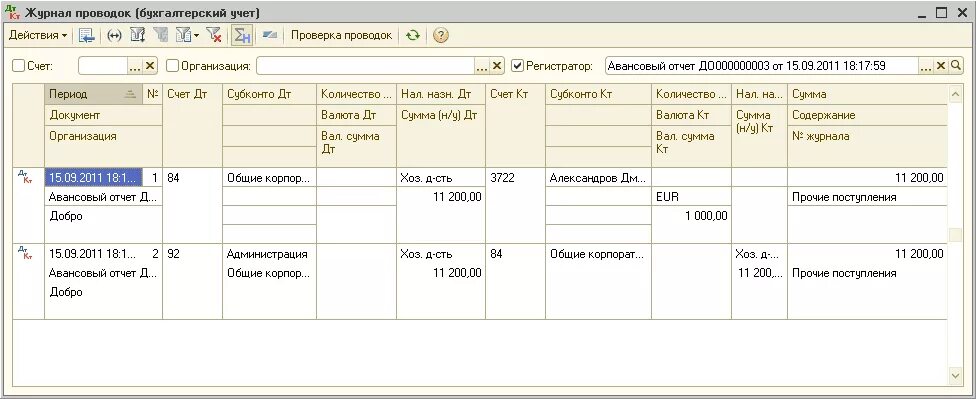
Task: Open the Действия menu
Action: click(x=37, y=35)
